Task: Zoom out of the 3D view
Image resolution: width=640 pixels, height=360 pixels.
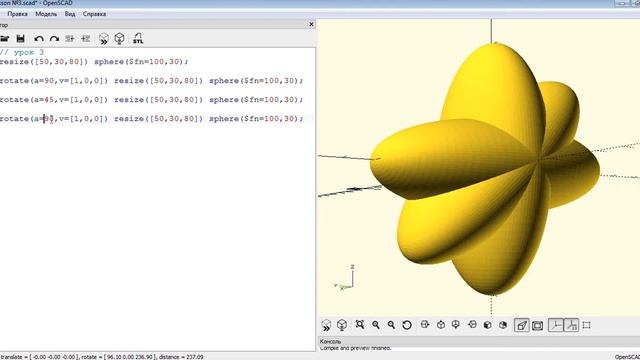Action: [x=391, y=325]
